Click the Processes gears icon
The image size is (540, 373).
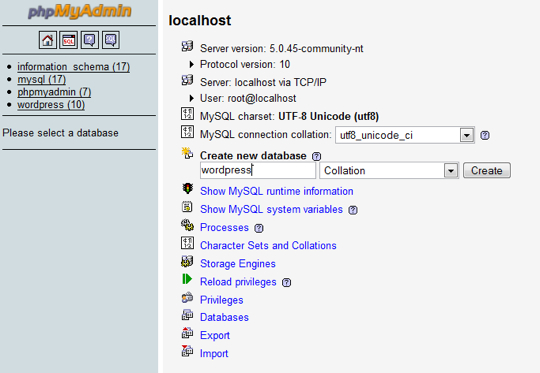187,225
